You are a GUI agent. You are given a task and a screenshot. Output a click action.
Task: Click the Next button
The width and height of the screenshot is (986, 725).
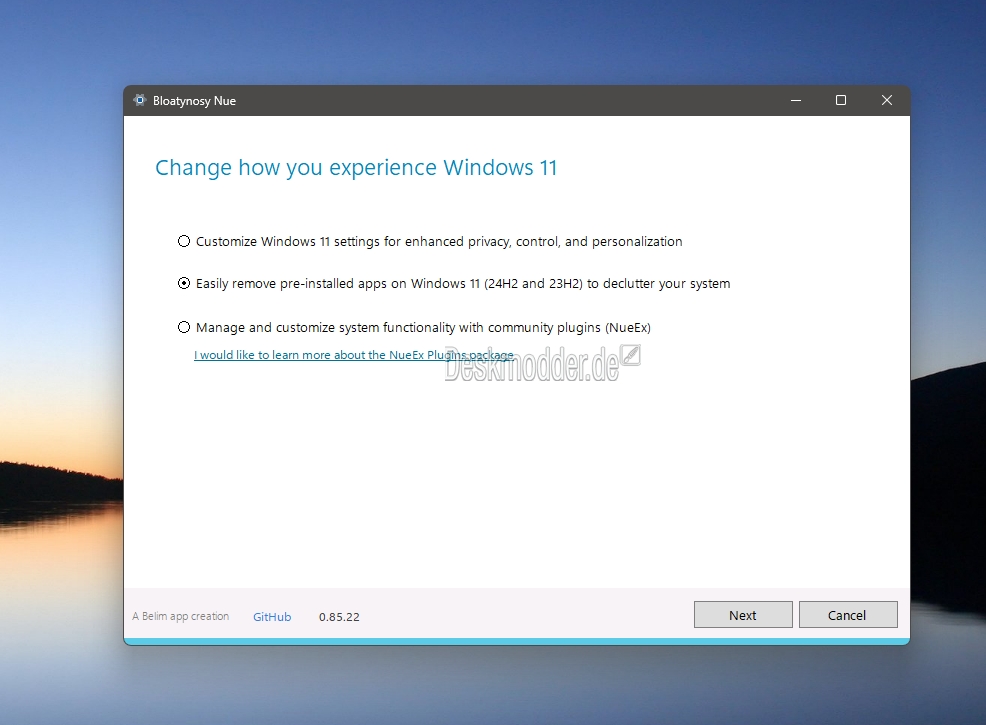743,615
